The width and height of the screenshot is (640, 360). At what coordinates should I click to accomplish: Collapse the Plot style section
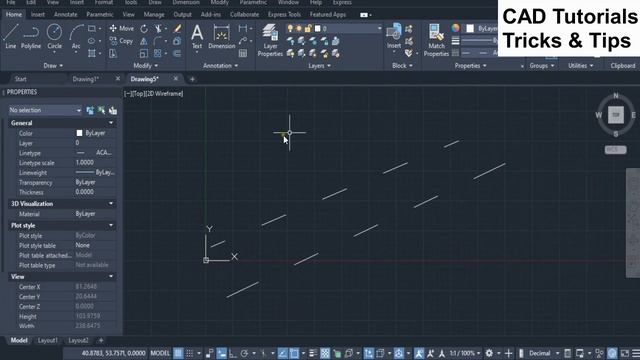click(111, 225)
